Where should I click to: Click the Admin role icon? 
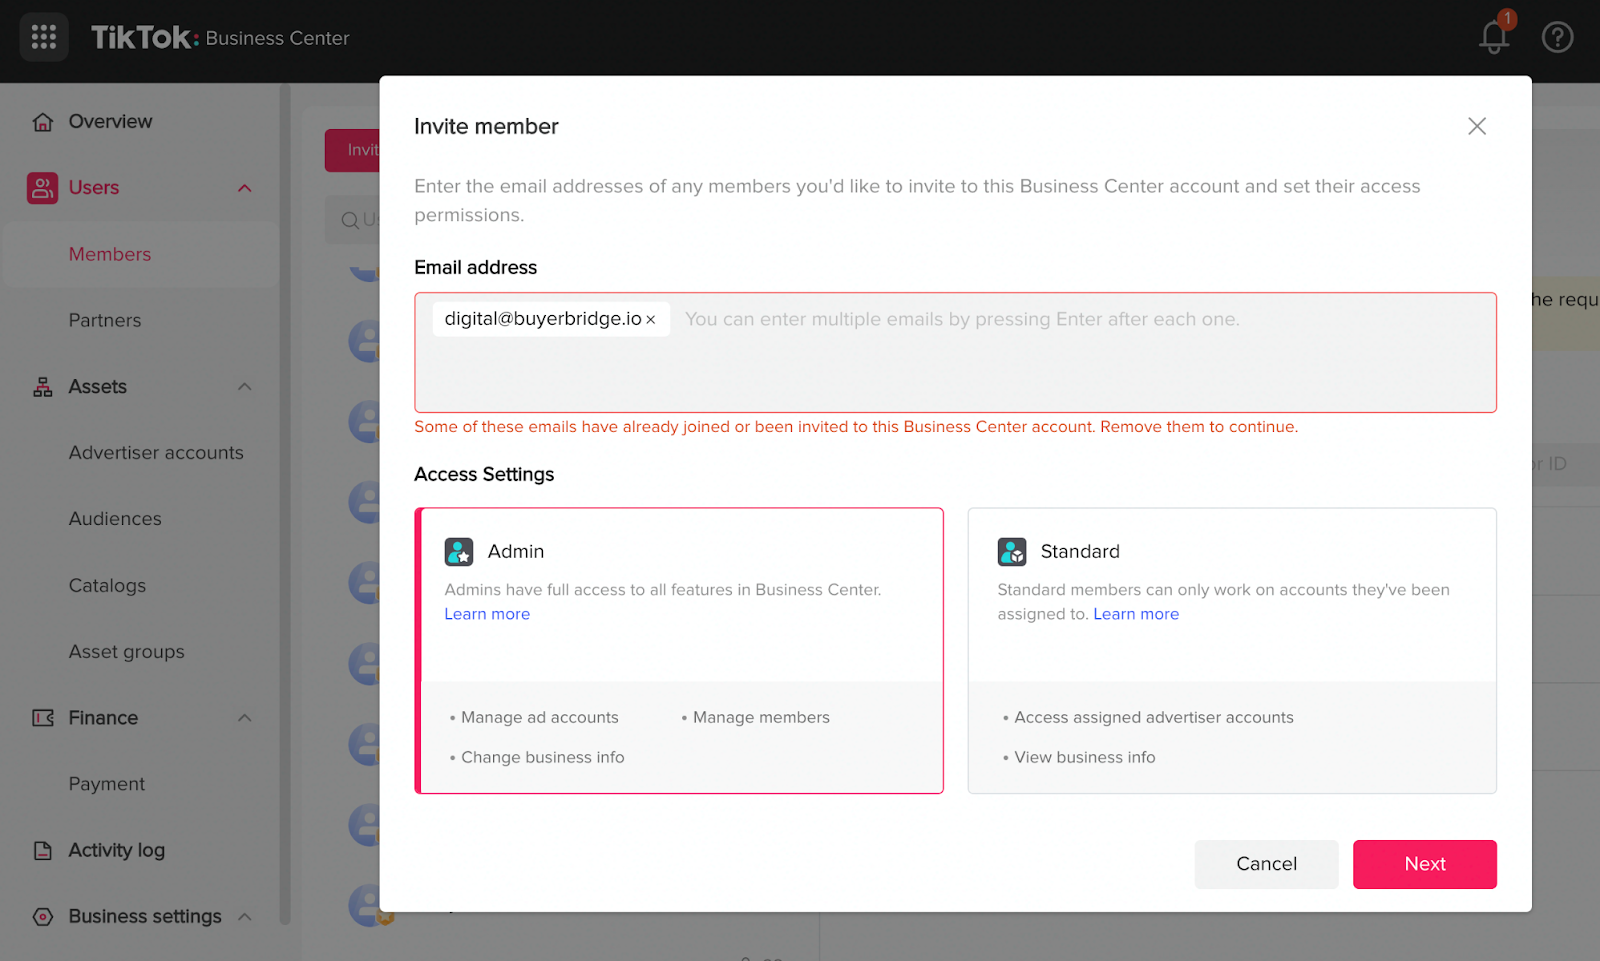(x=459, y=552)
